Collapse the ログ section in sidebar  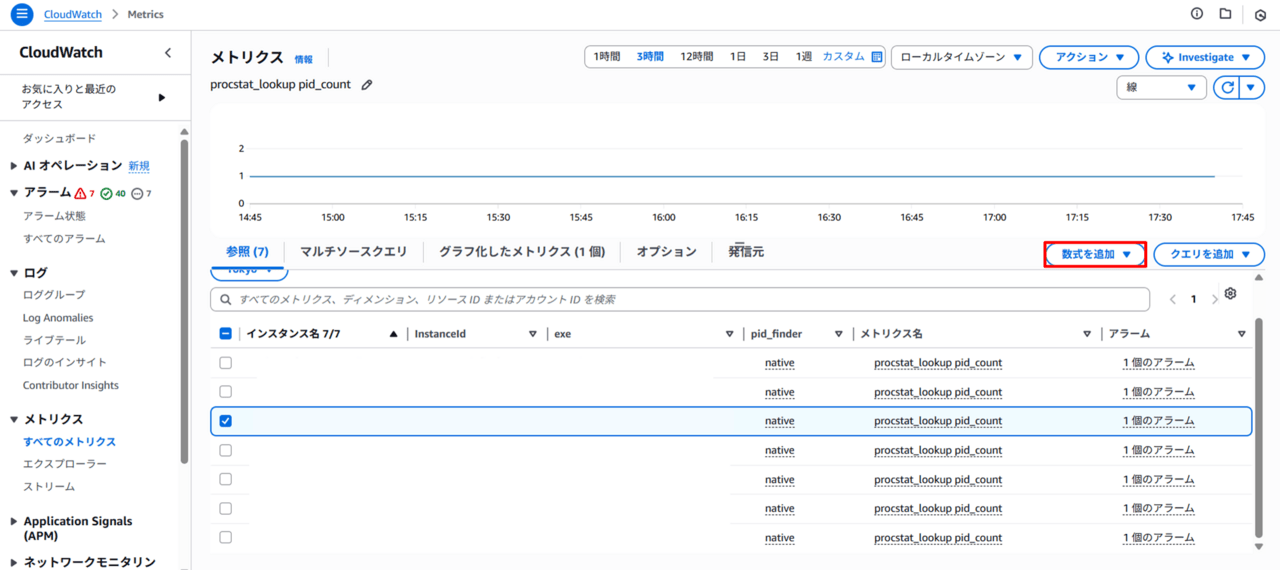click(14, 273)
